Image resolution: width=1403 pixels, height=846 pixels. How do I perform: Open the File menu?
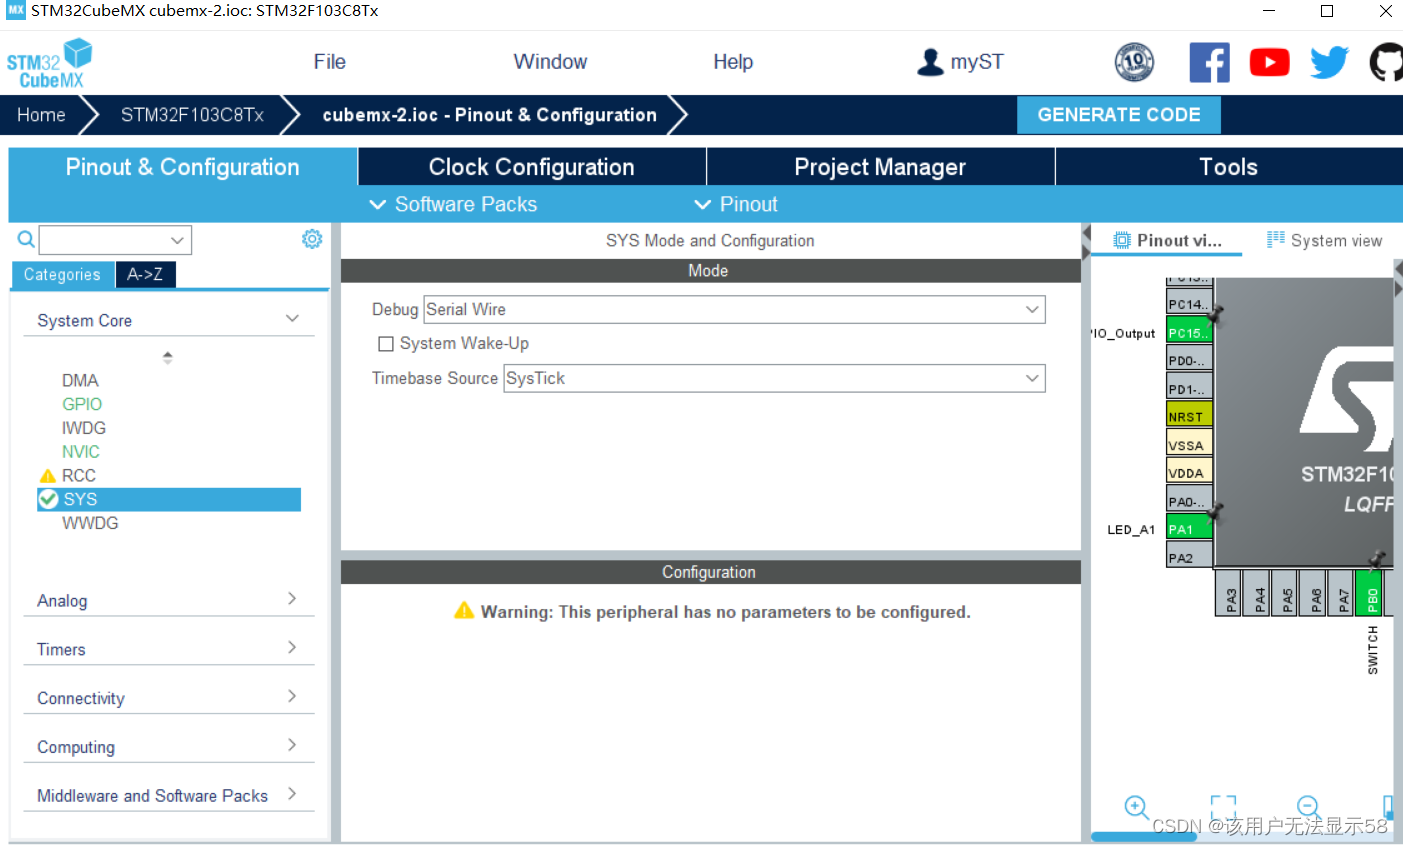click(329, 62)
